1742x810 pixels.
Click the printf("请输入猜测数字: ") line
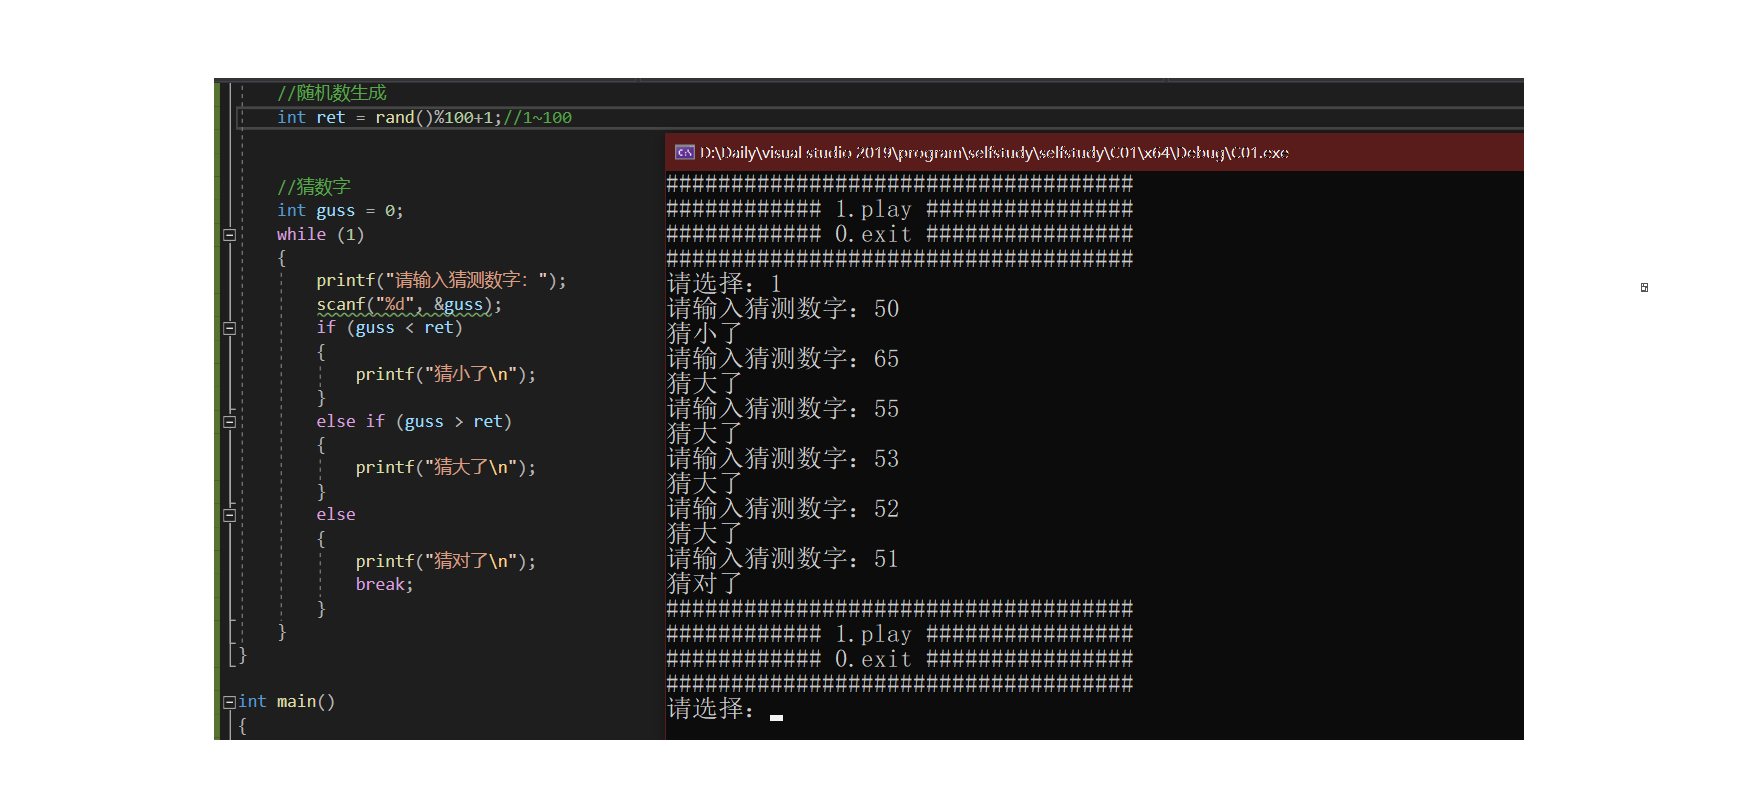point(441,281)
